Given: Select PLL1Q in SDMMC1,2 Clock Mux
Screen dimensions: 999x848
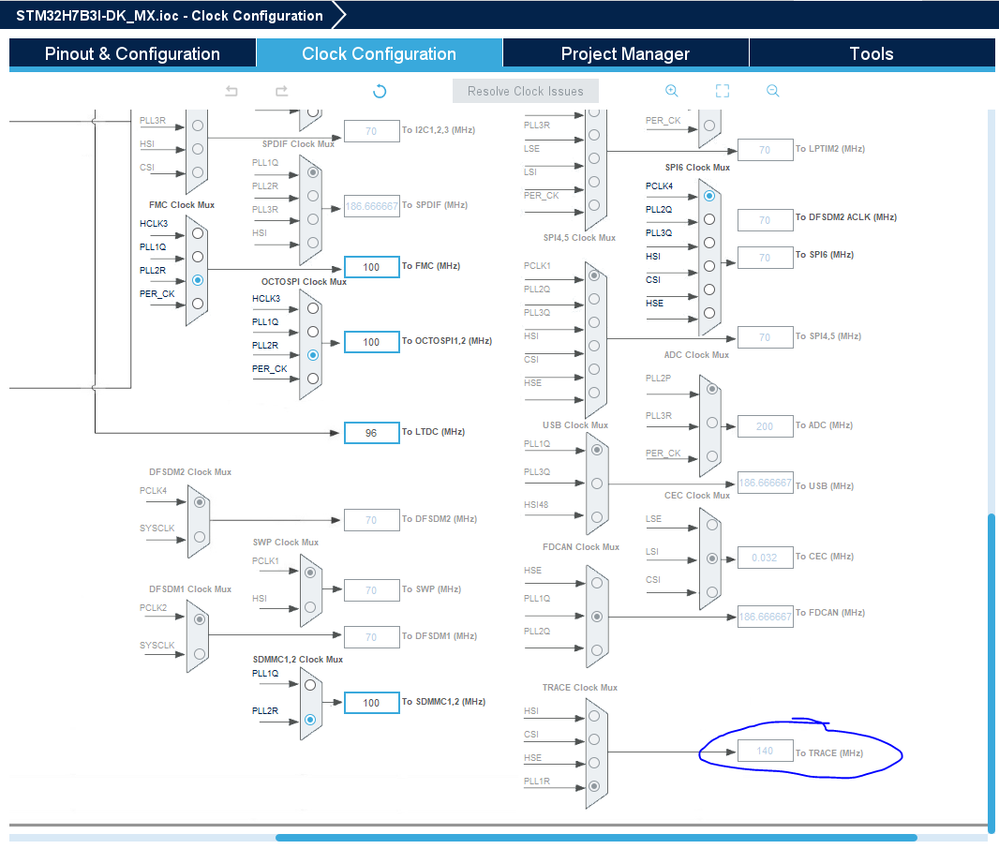Looking at the screenshot, I should (x=310, y=685).
